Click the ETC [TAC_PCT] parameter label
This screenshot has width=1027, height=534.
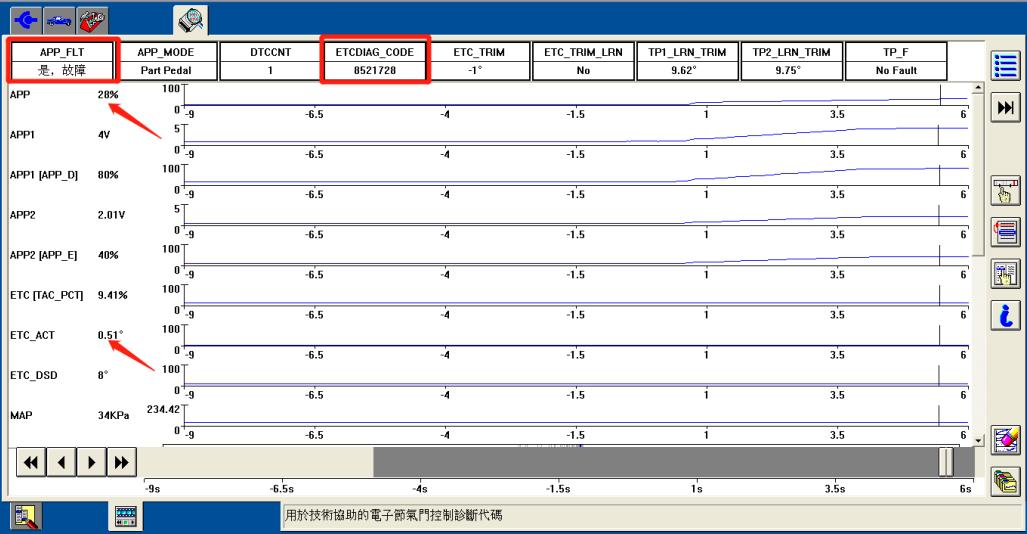47,296
